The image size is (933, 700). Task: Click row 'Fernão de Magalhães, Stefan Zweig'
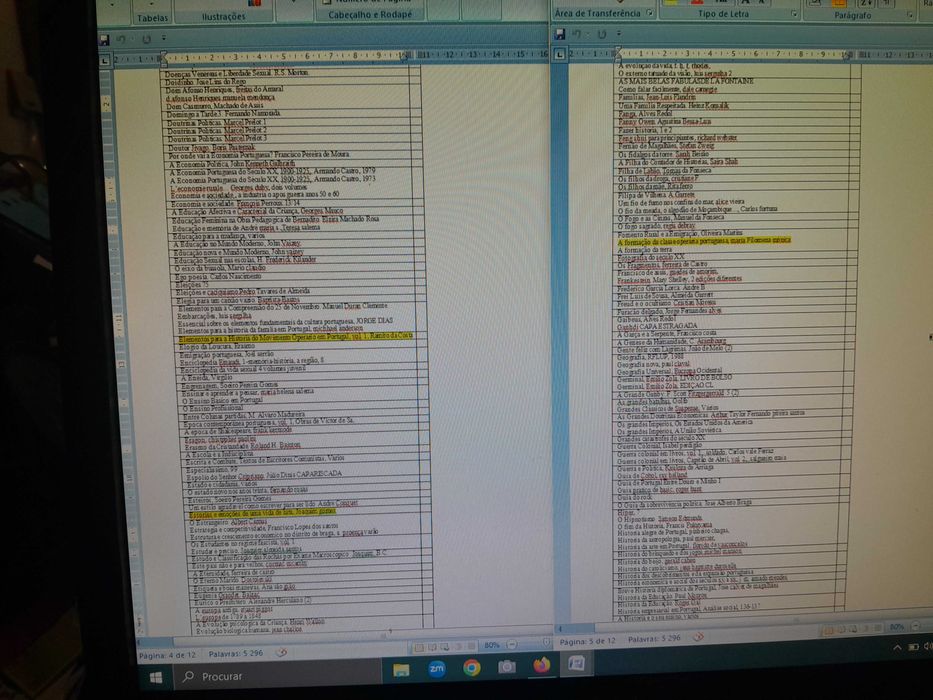pyautogui.click(x=665, y=145)
